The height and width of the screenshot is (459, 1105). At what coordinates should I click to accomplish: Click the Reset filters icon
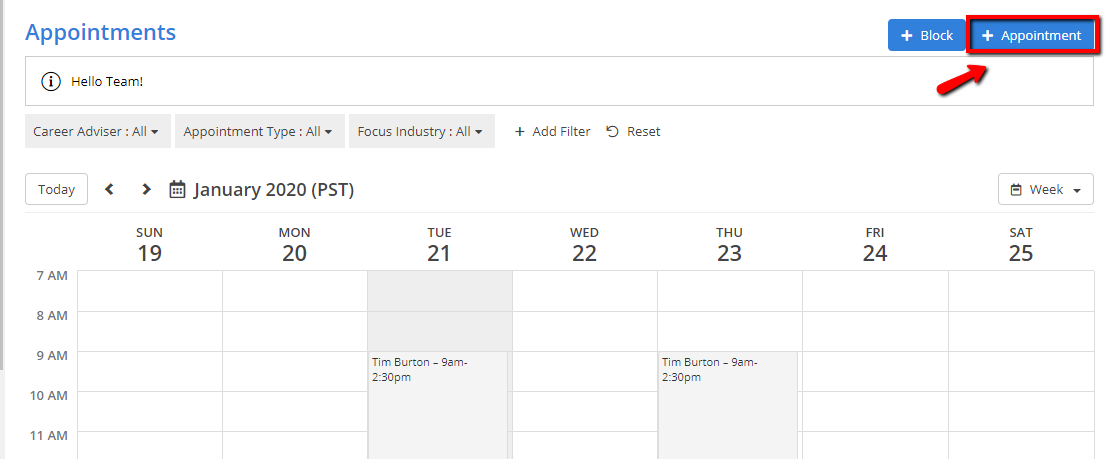[x=613, y=131]
